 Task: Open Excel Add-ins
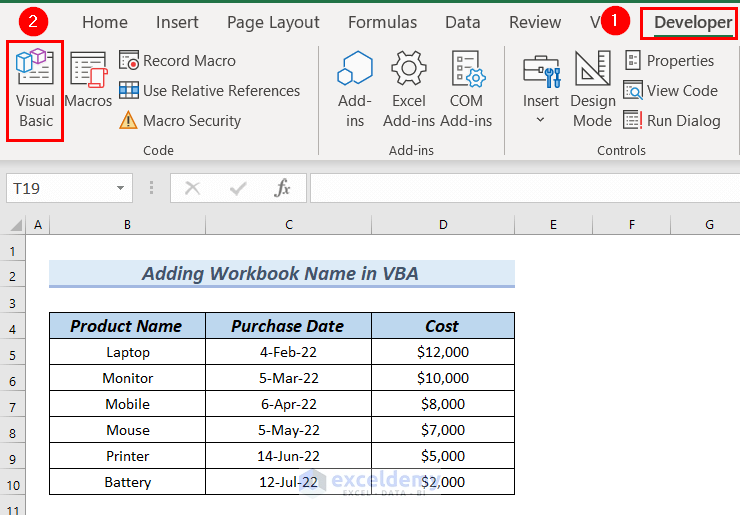tap(409, 90)
